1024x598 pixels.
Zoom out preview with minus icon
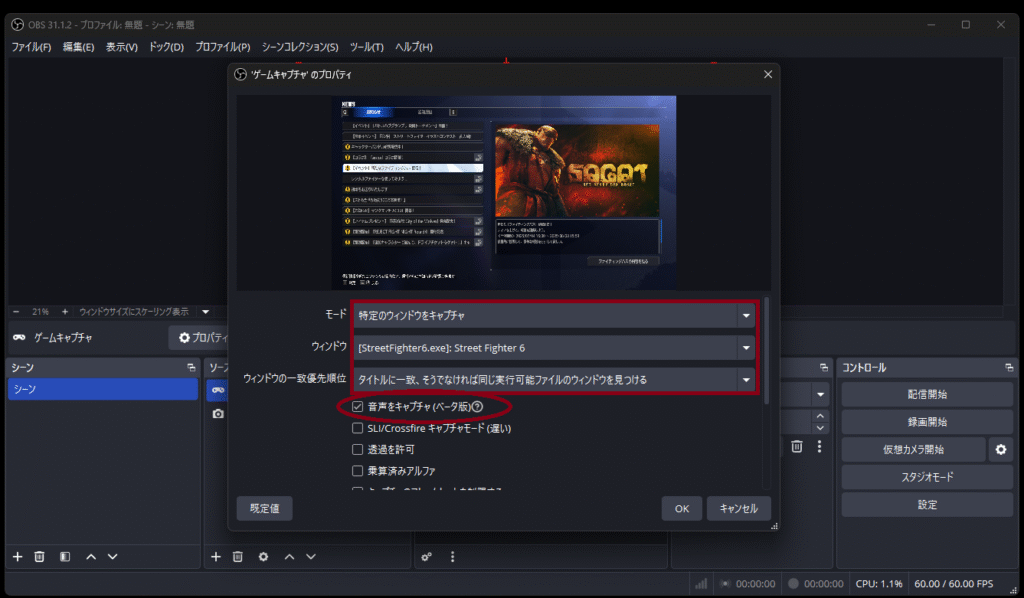click(x=16, y=312)
